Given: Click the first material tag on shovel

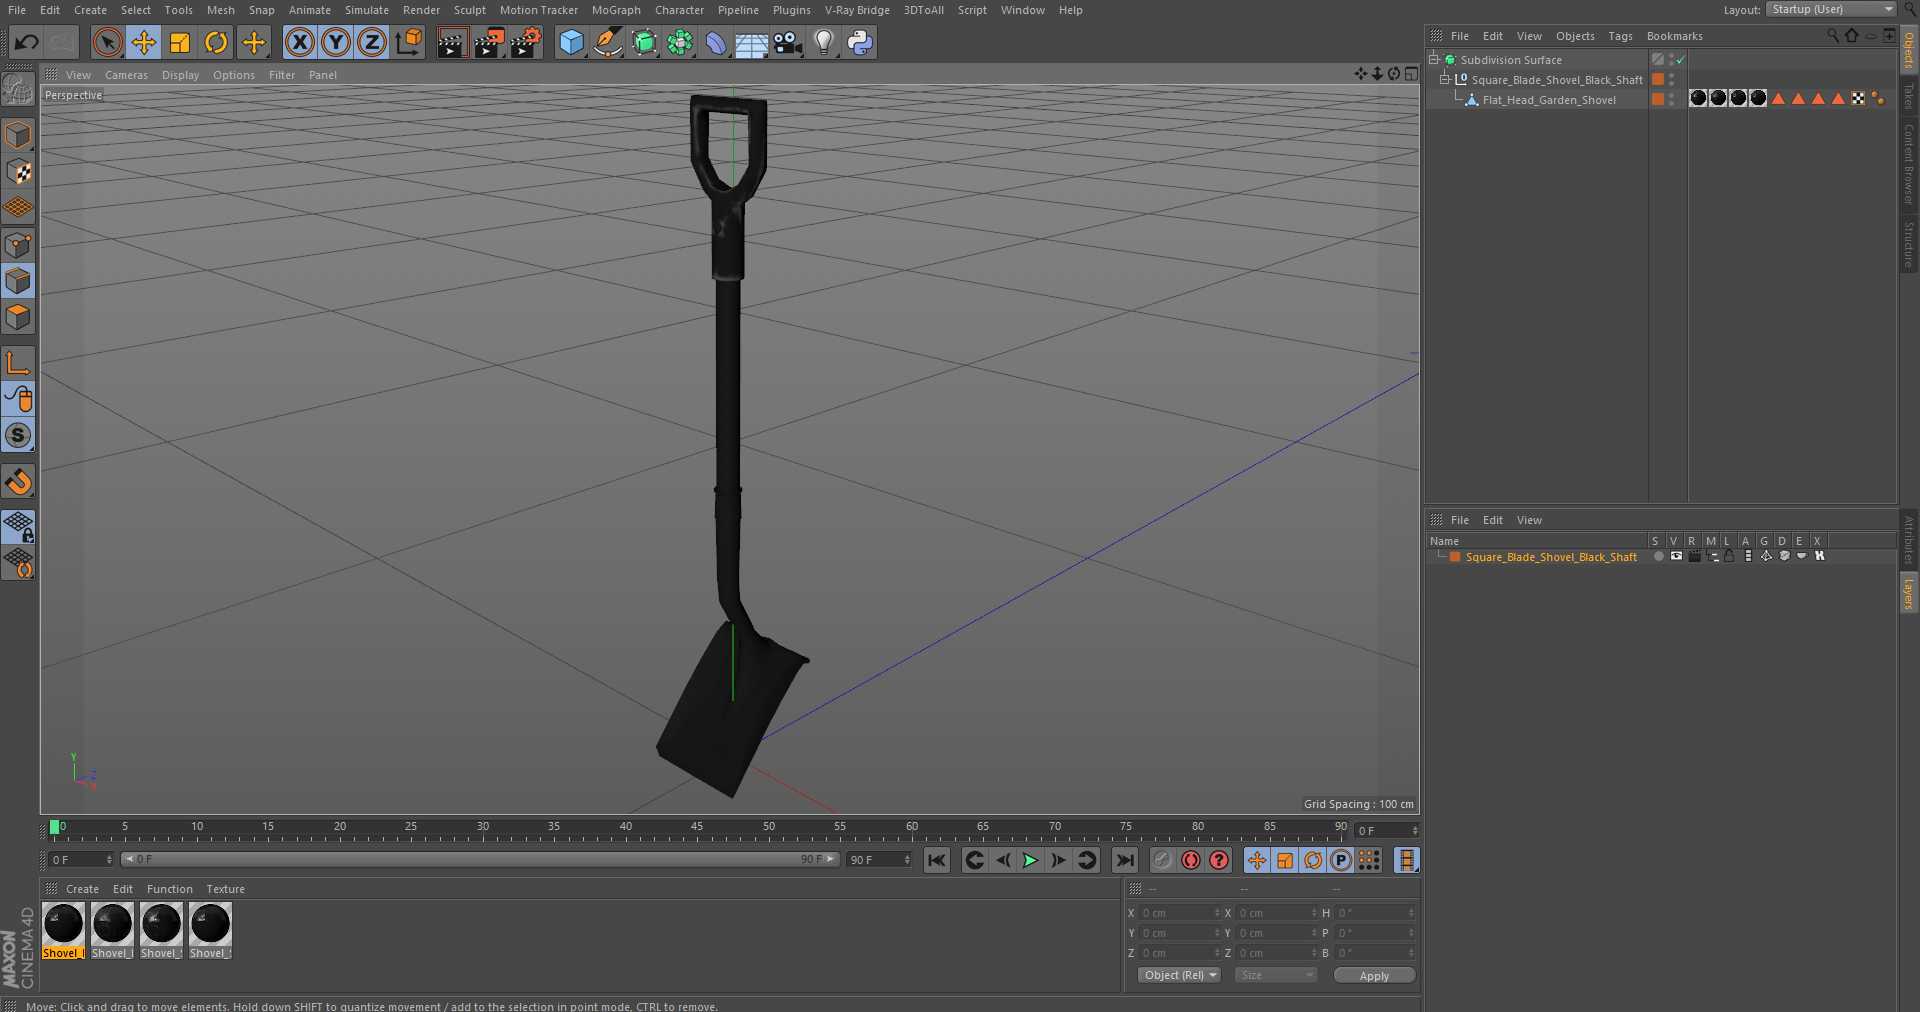Looking at the screenshot, I should coord(1698,98).
